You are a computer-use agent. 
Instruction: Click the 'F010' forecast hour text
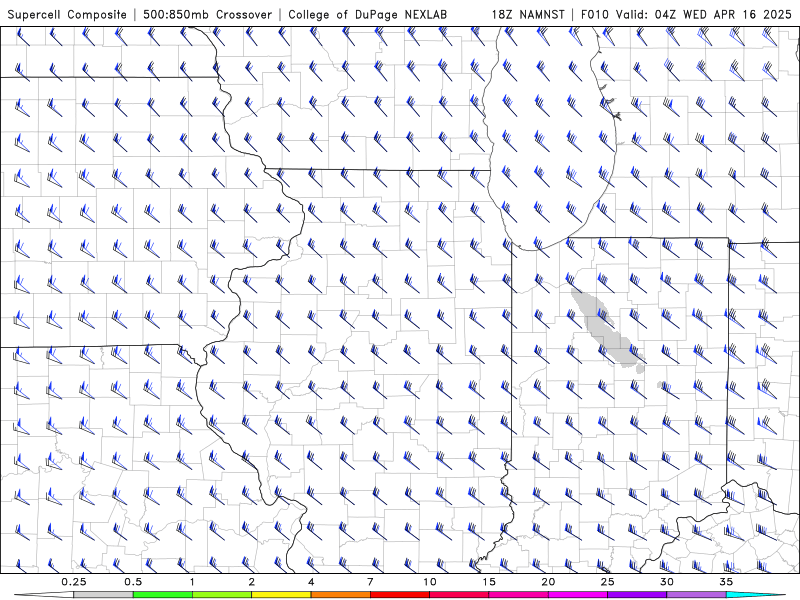(594, 14)
